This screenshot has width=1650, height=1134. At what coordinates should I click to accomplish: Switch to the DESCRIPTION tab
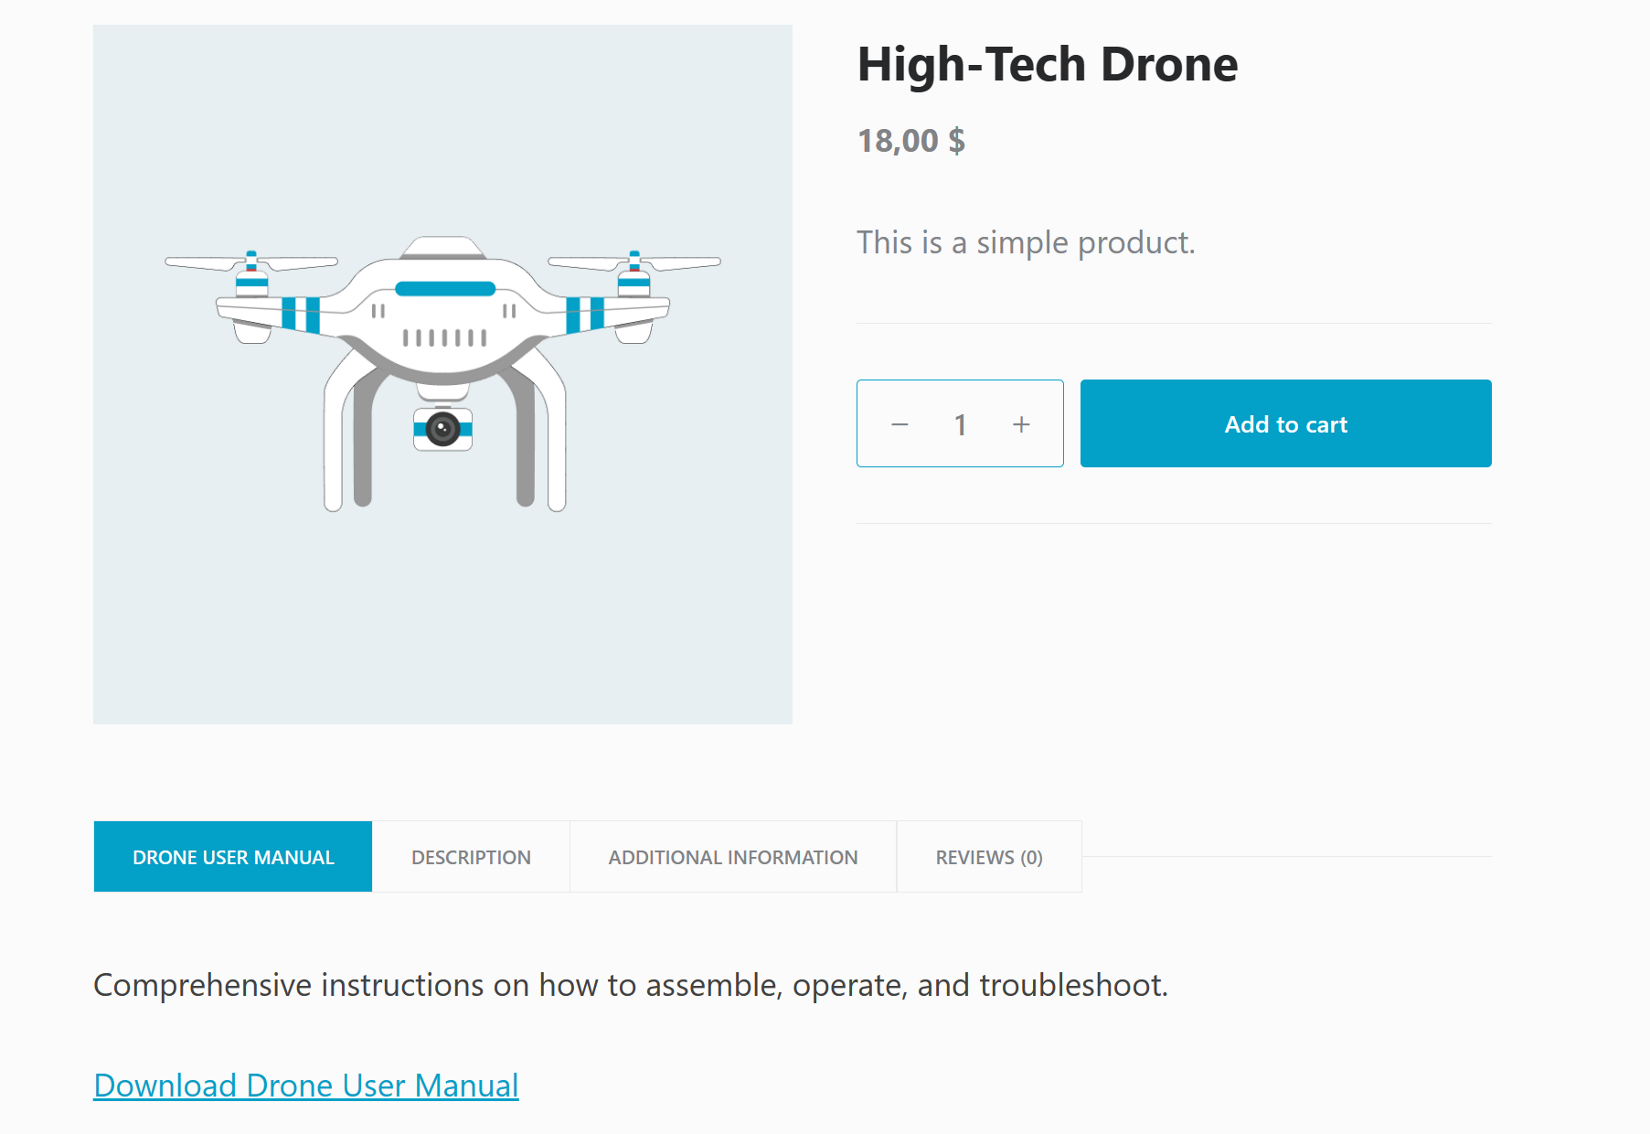click(x=470, y=857)
